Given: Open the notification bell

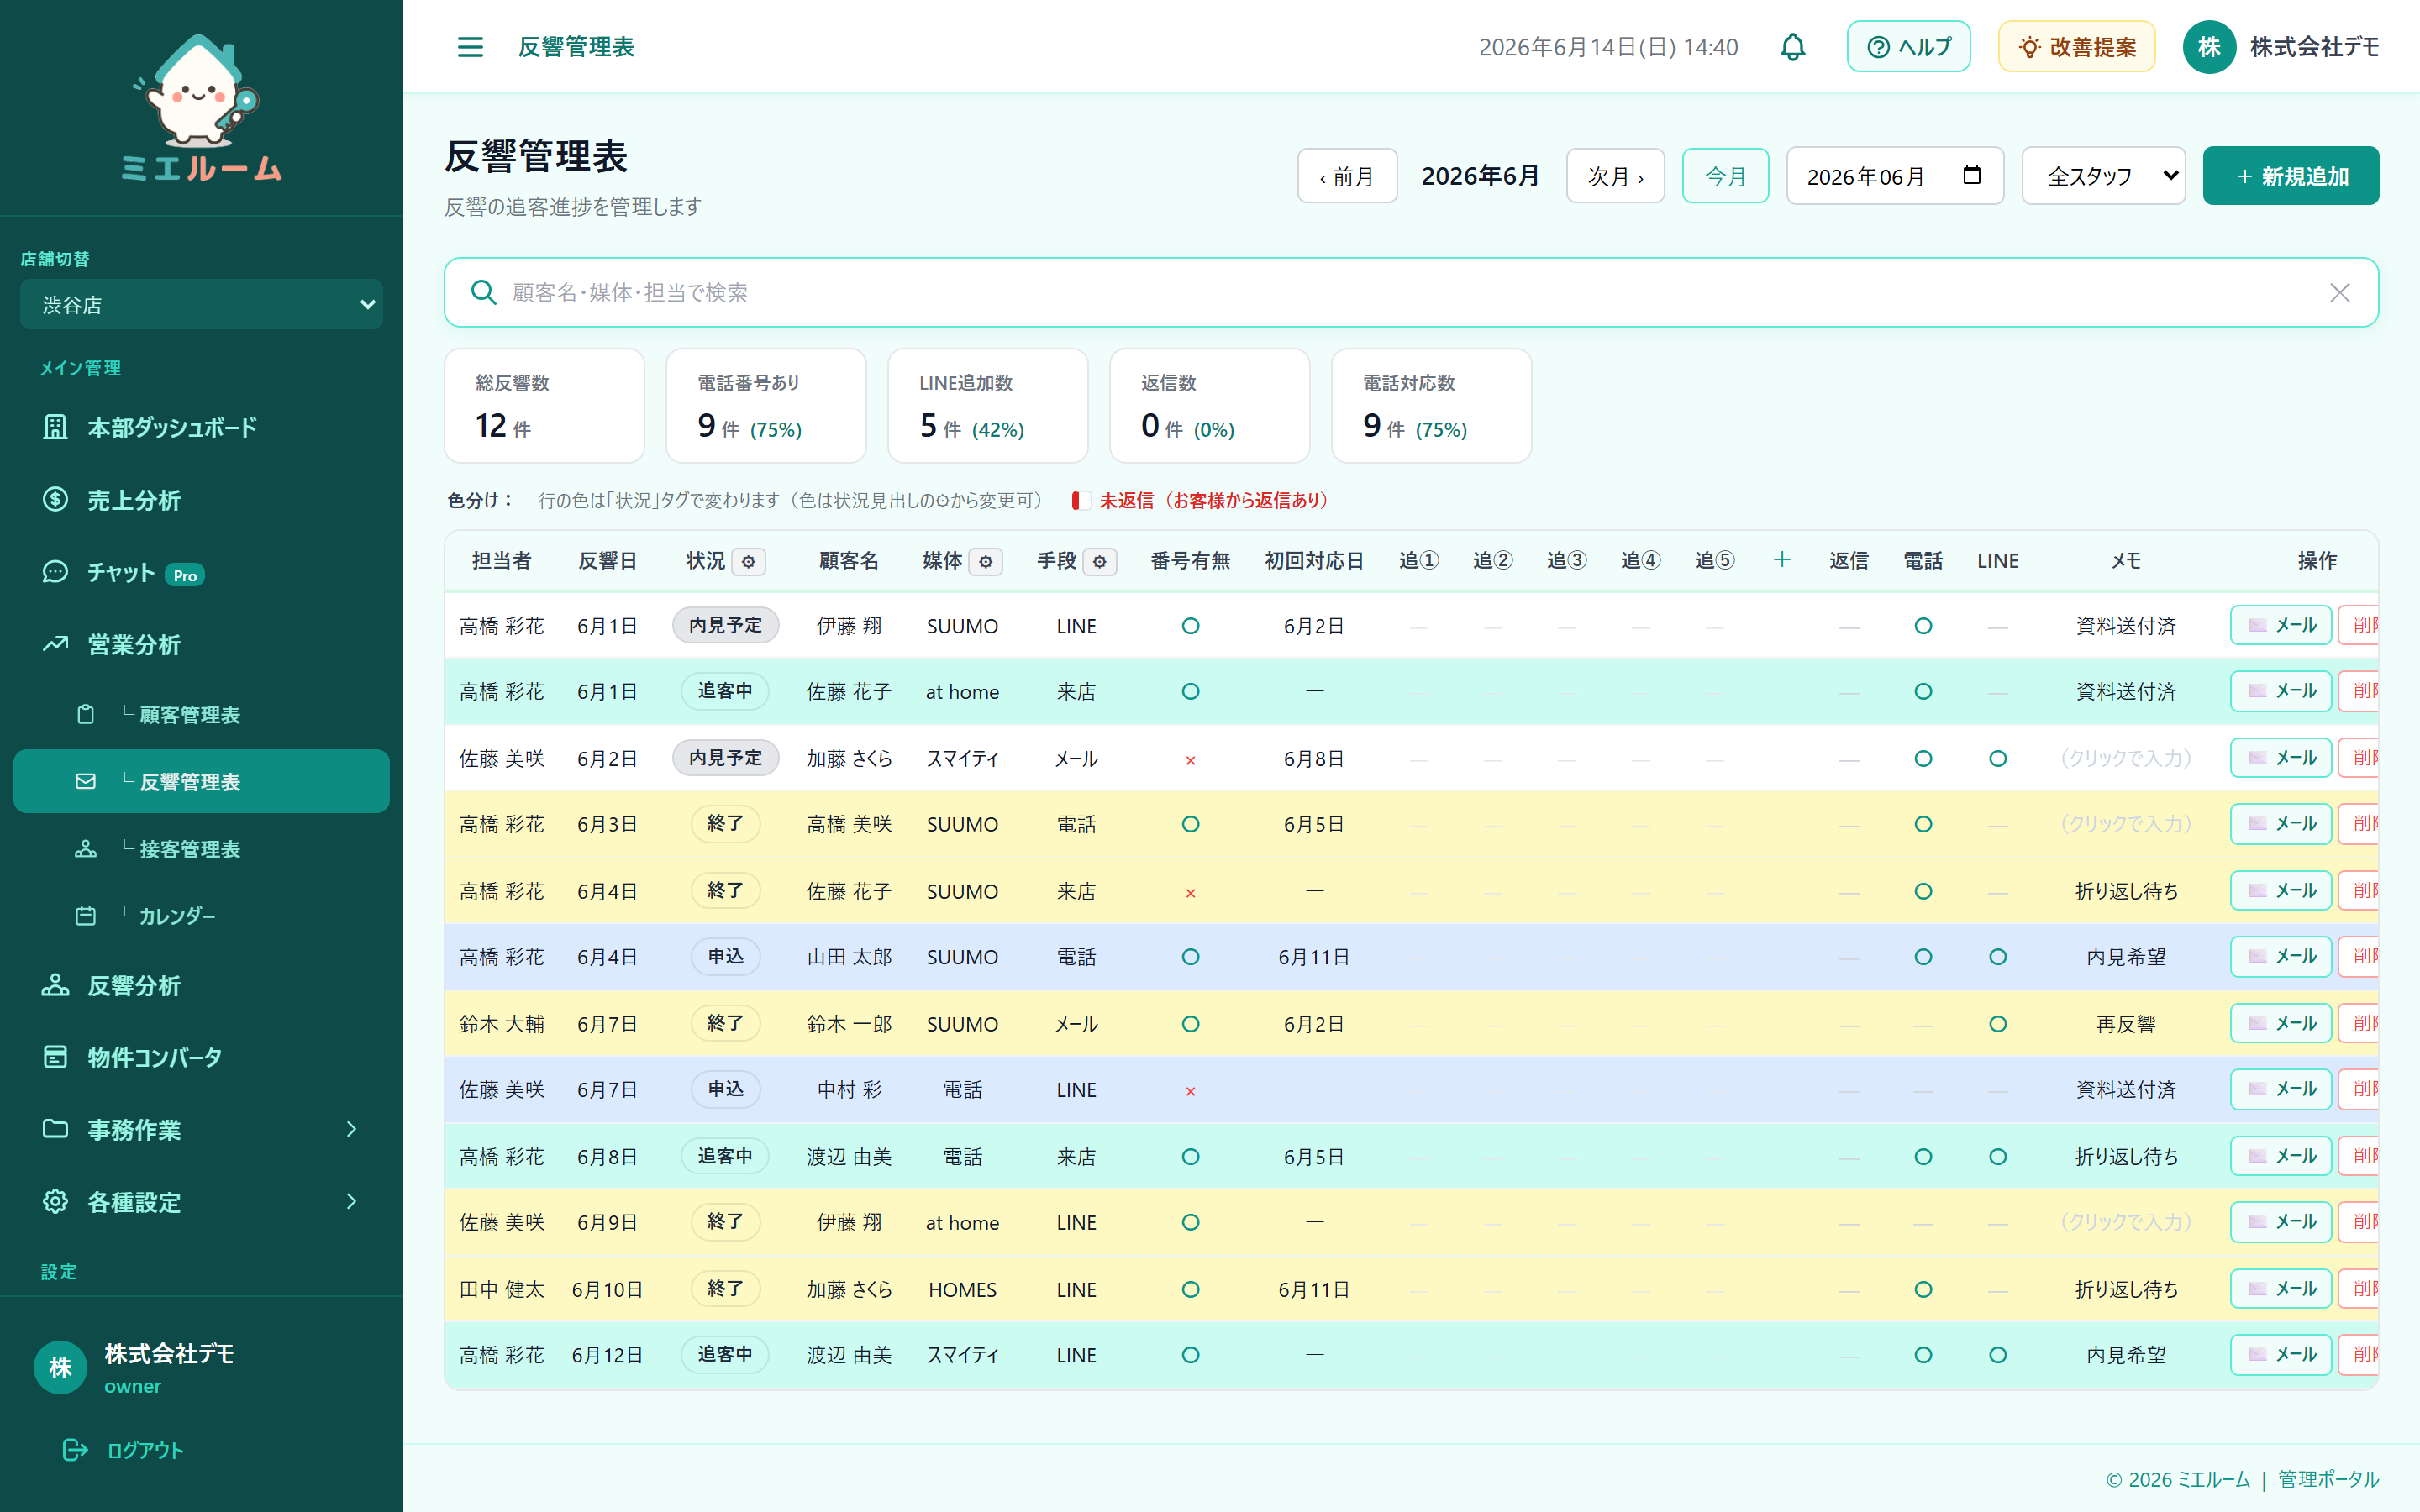Looking at the screenshot, I should click(x=1793, y=47).
